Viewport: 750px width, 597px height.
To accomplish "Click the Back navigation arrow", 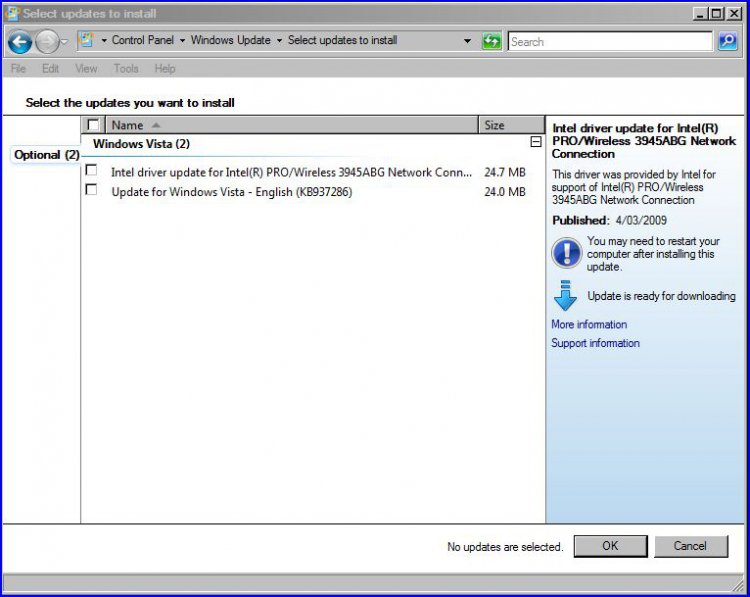I will 20,42.
